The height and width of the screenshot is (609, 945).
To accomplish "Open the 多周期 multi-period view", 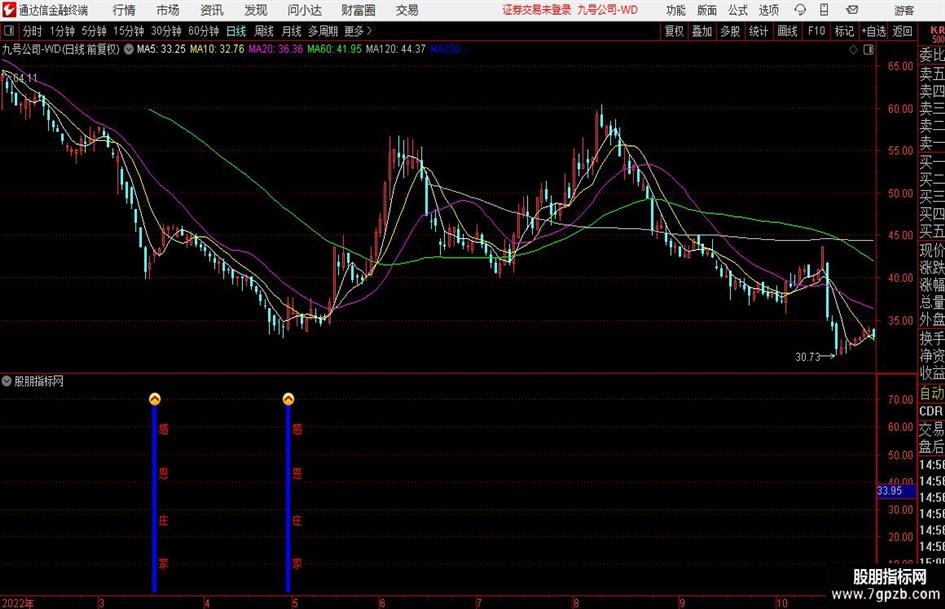I will click(x=323, y=31).
